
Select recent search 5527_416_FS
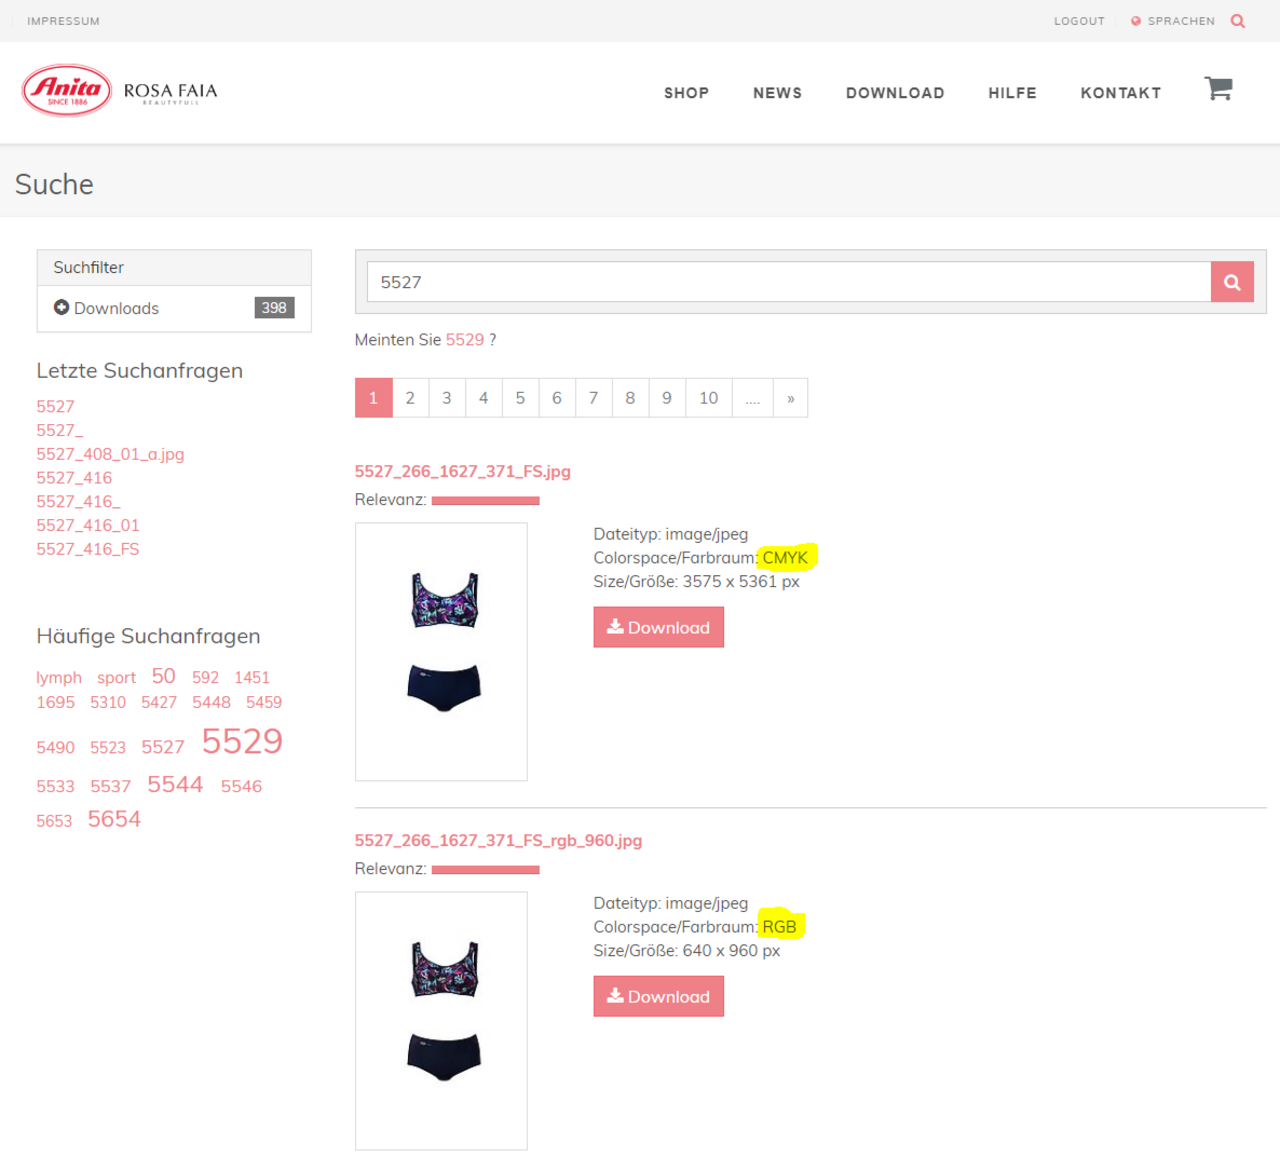[88, 549]
